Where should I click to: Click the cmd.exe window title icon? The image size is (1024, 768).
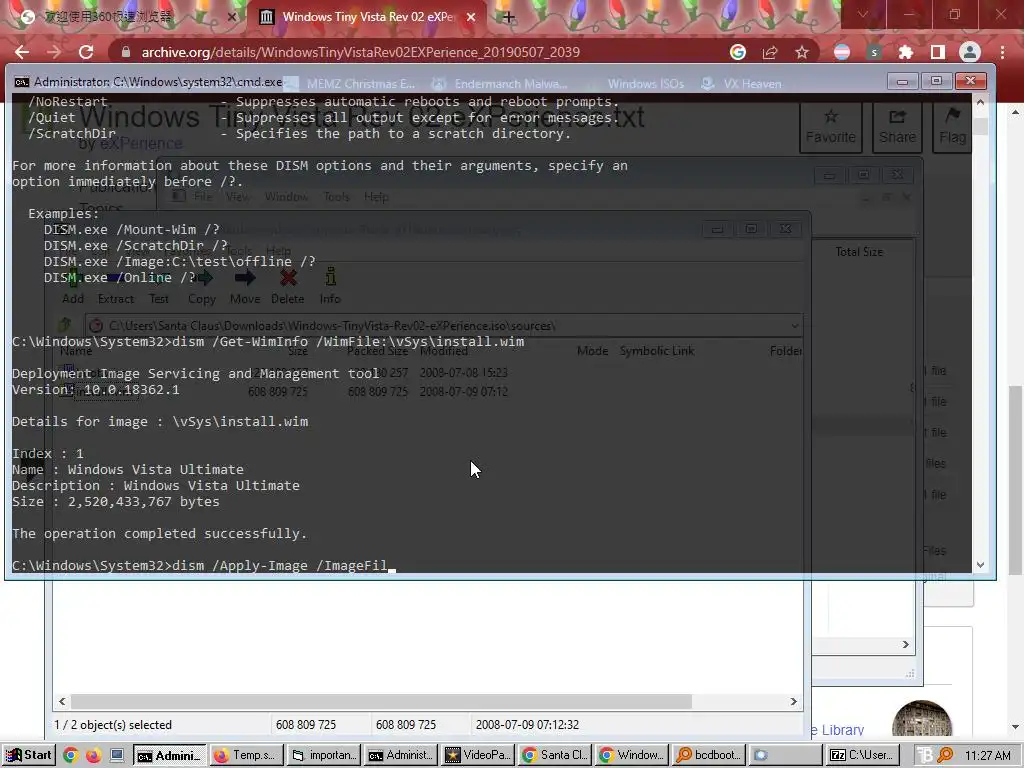22,82
